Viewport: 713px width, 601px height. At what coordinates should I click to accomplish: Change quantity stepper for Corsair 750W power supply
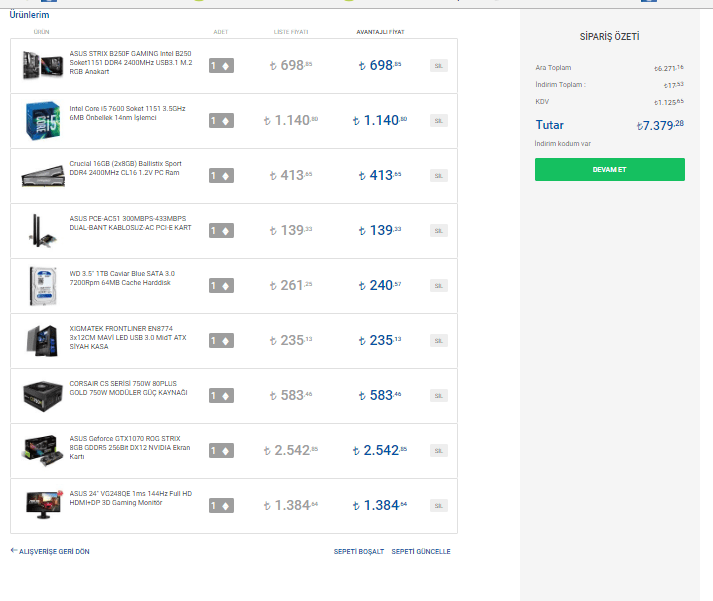click(x=221, y=396)
